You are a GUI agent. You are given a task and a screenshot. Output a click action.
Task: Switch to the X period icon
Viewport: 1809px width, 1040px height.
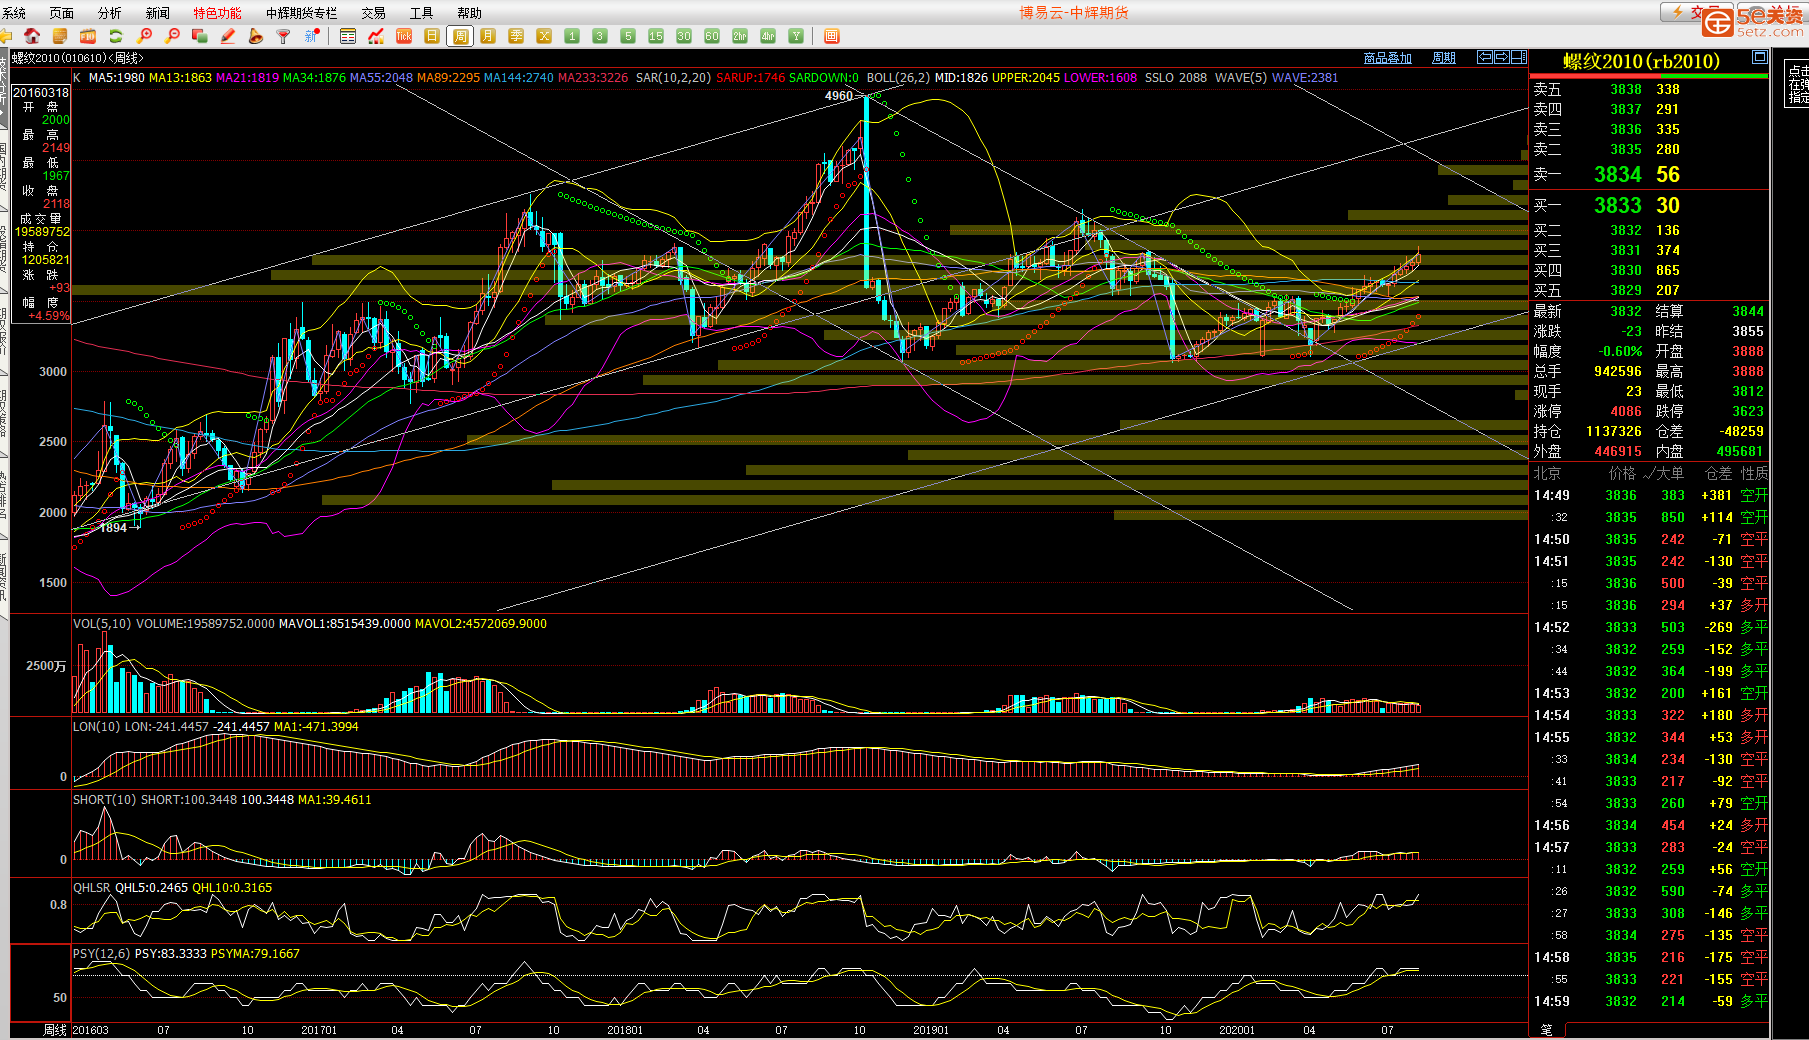[x=544, y=36]
